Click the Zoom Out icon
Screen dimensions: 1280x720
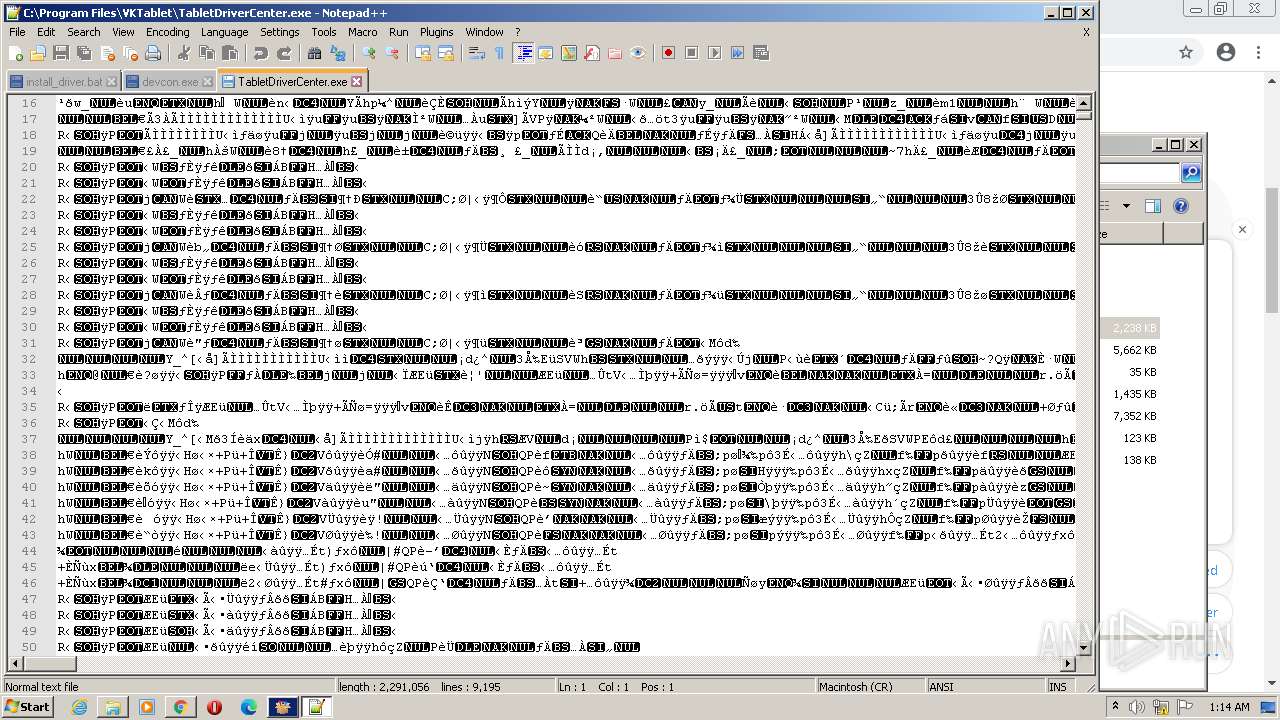392,53
